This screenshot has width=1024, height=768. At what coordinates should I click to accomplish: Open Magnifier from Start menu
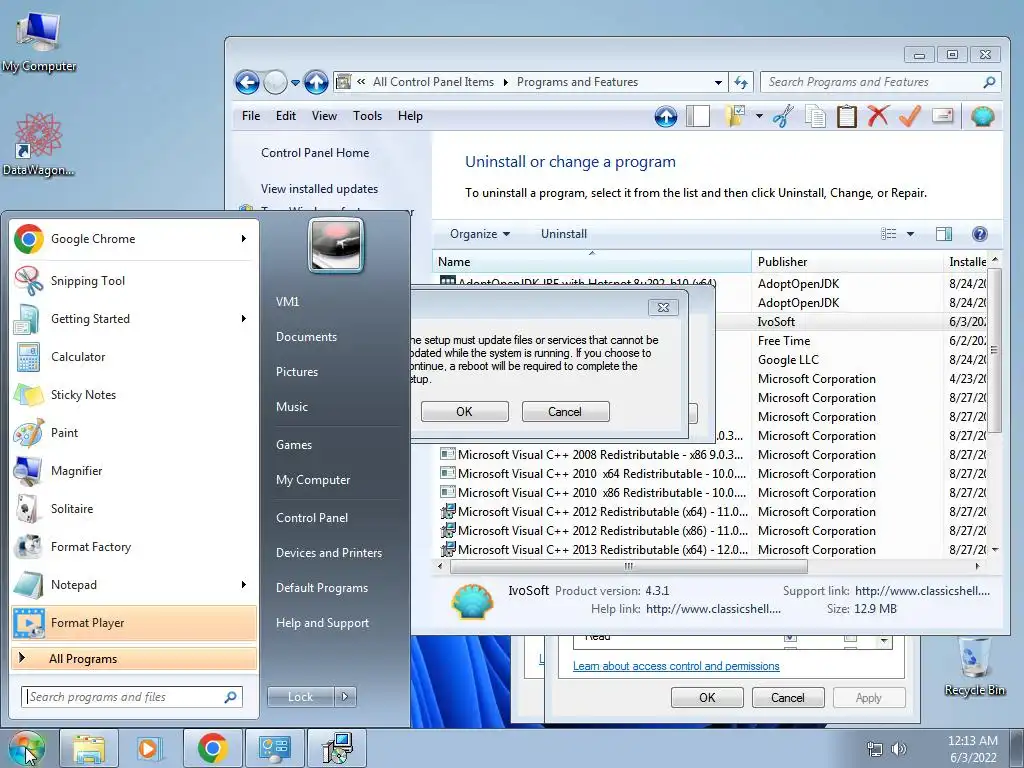(x=134, y=470)
